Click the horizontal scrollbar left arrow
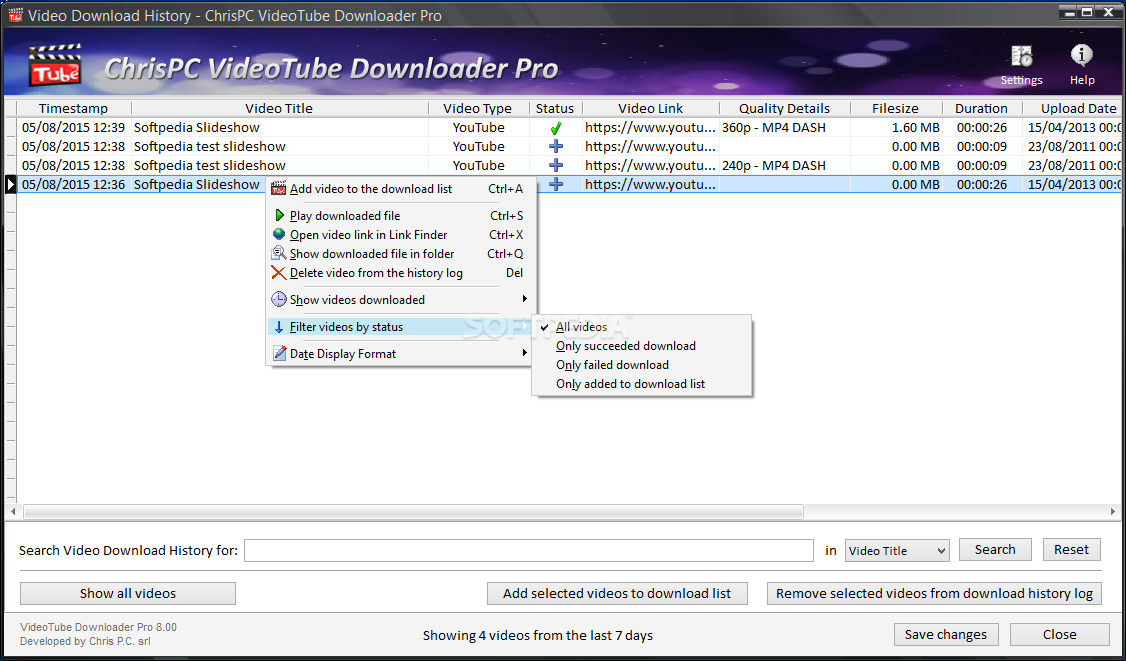1126x661 pixels. (13, 512)
